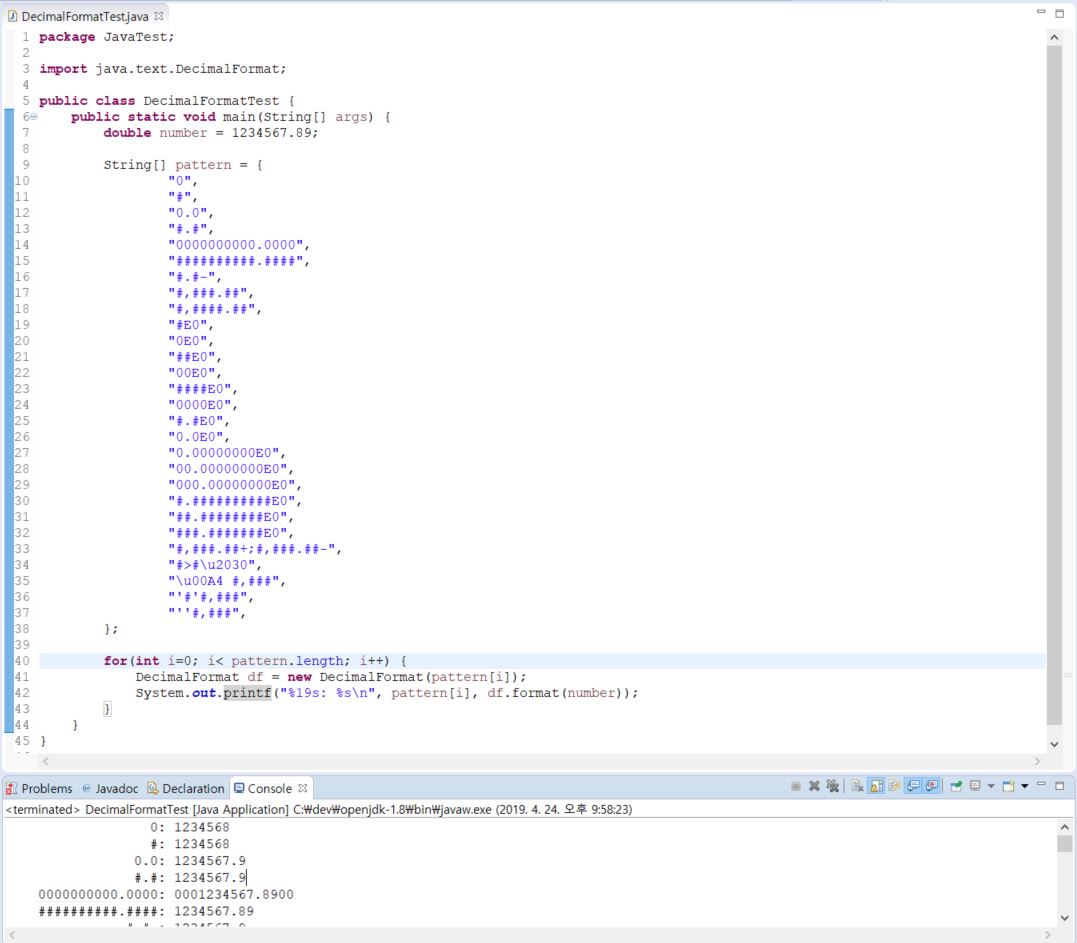Toggle Scroll Lock in Console toolbar
This screenshot has width=1077, height=943.
tap(876, 786)
